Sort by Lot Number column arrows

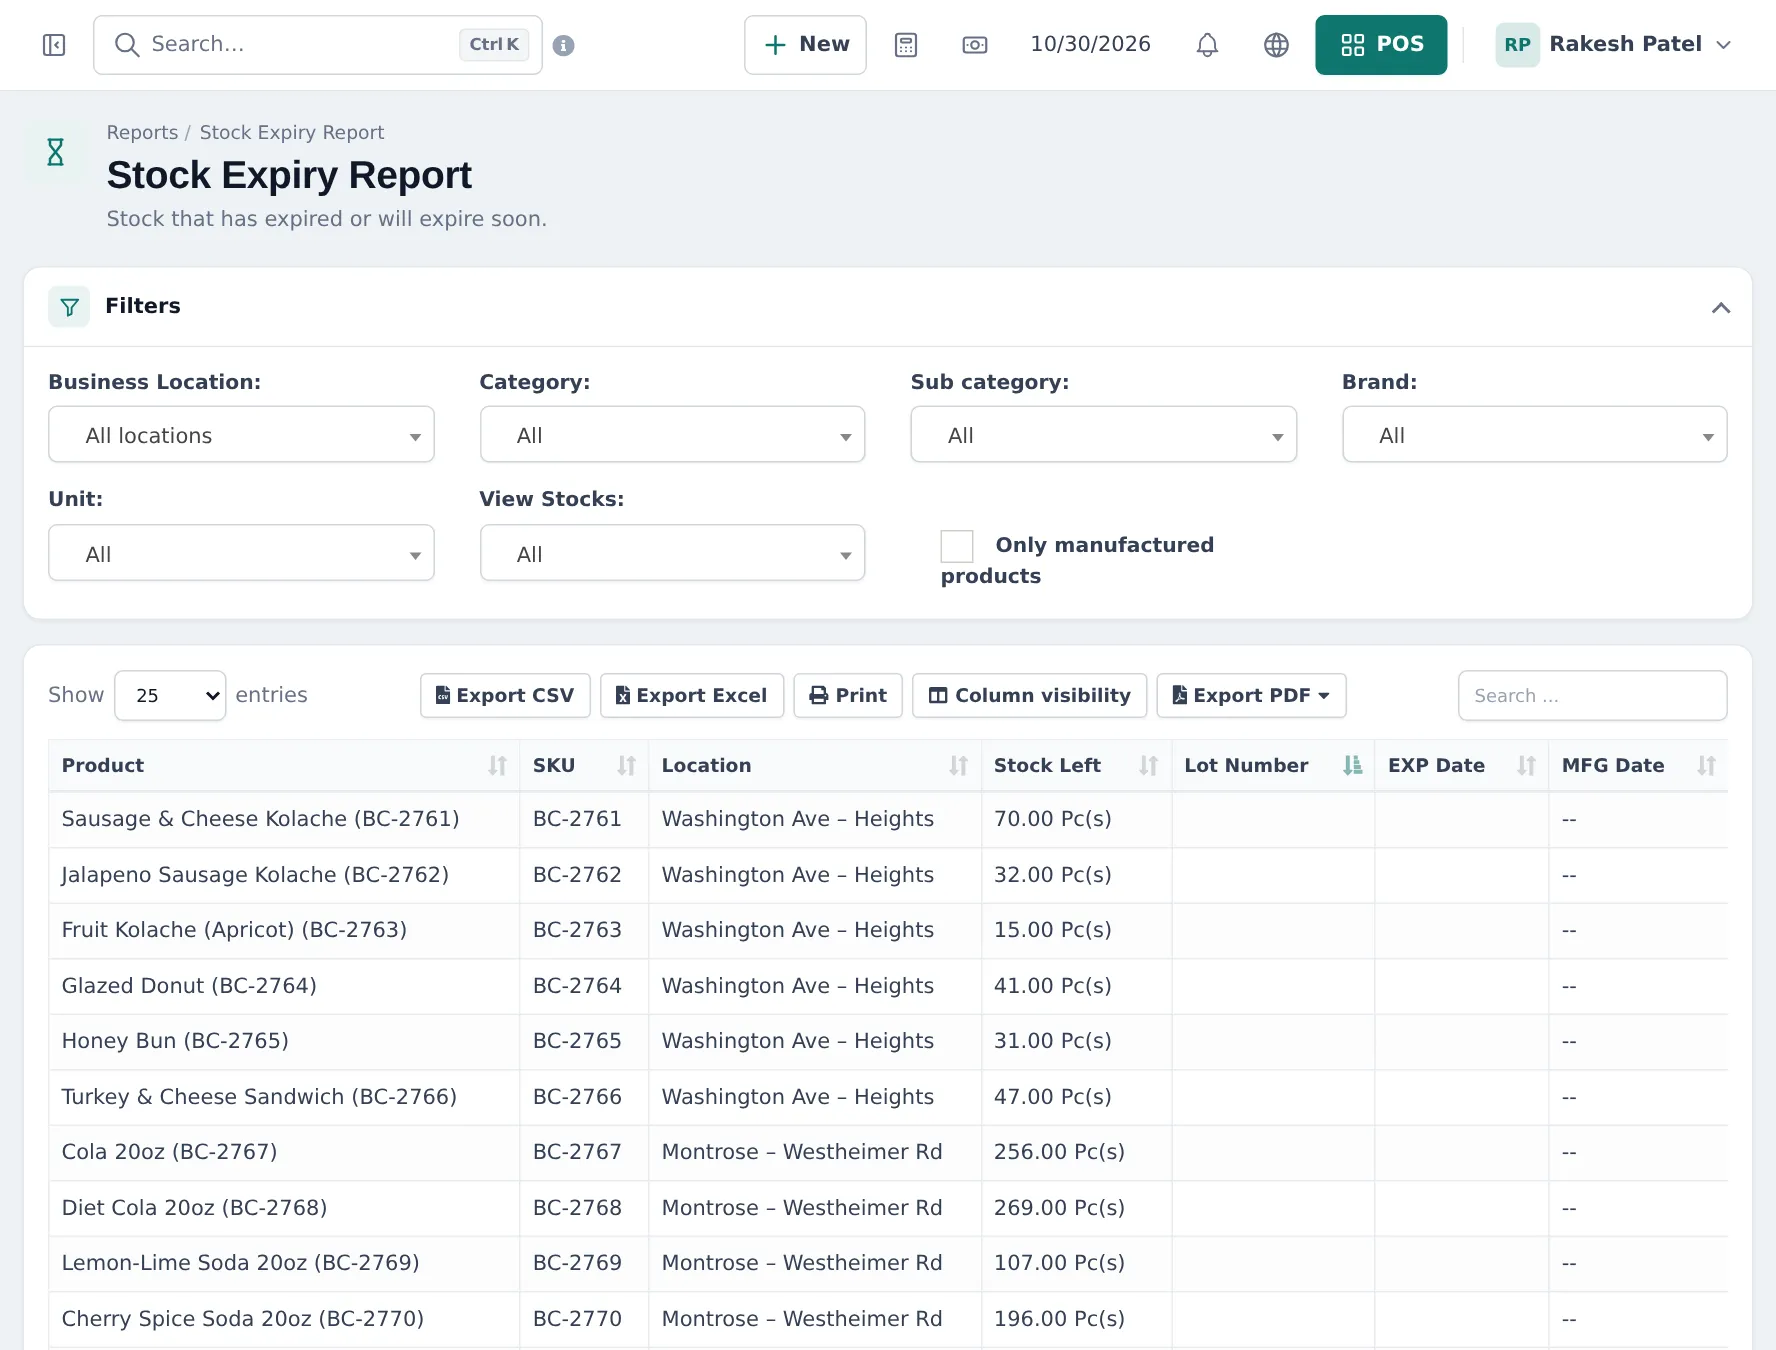[x=1352, y=766]
